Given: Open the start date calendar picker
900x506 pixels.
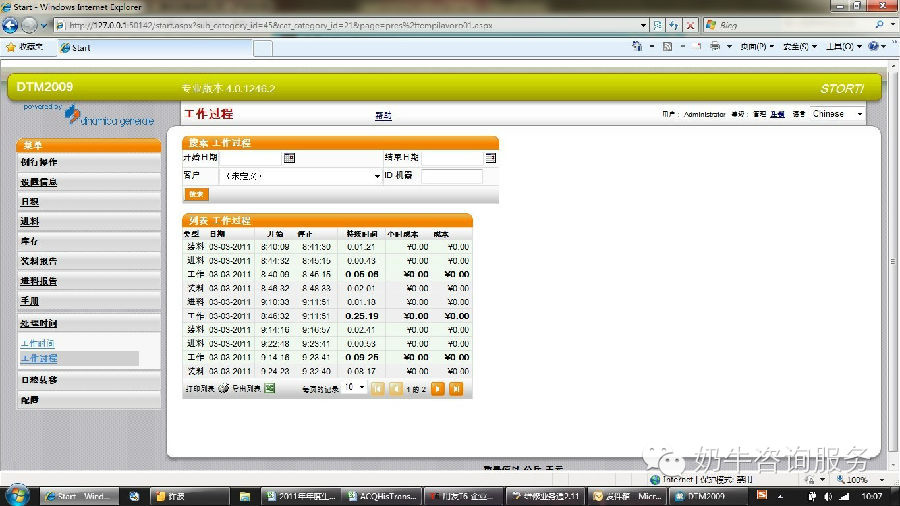Looking at the screenshot, I should click(289, 158).
